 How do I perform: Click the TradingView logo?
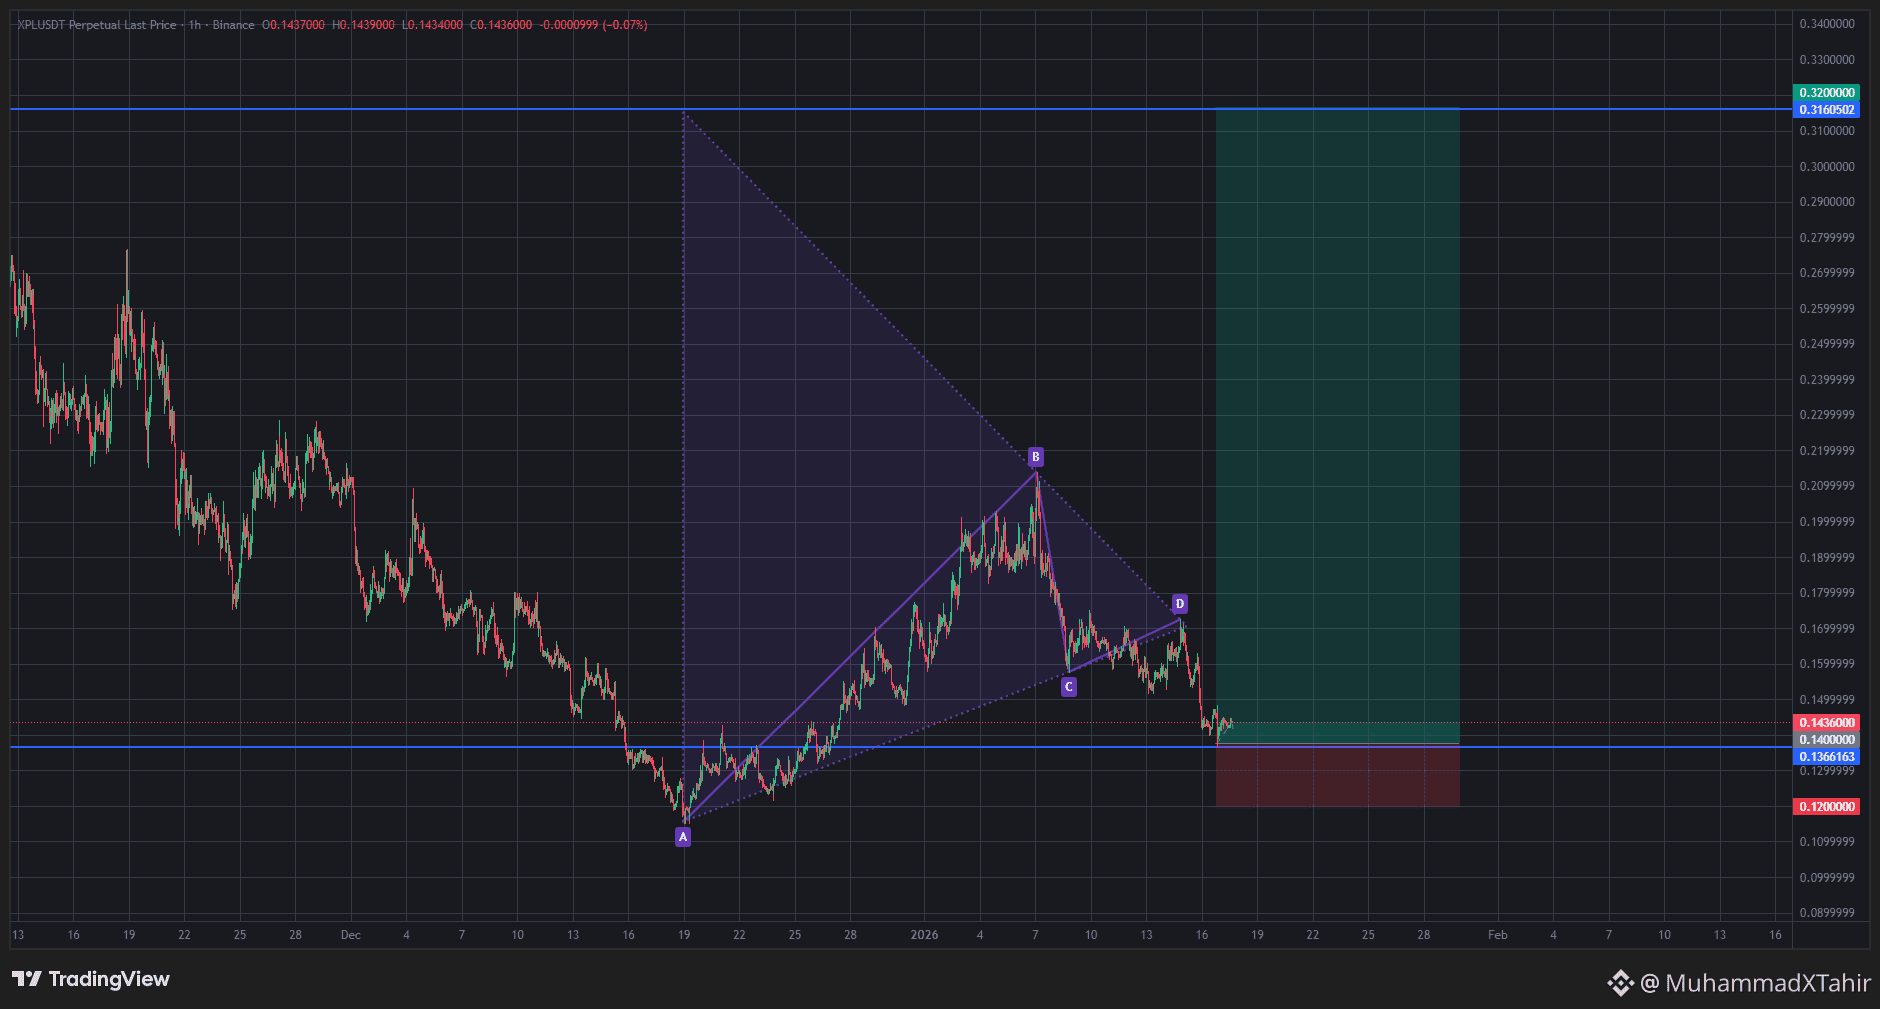(91, 979)
